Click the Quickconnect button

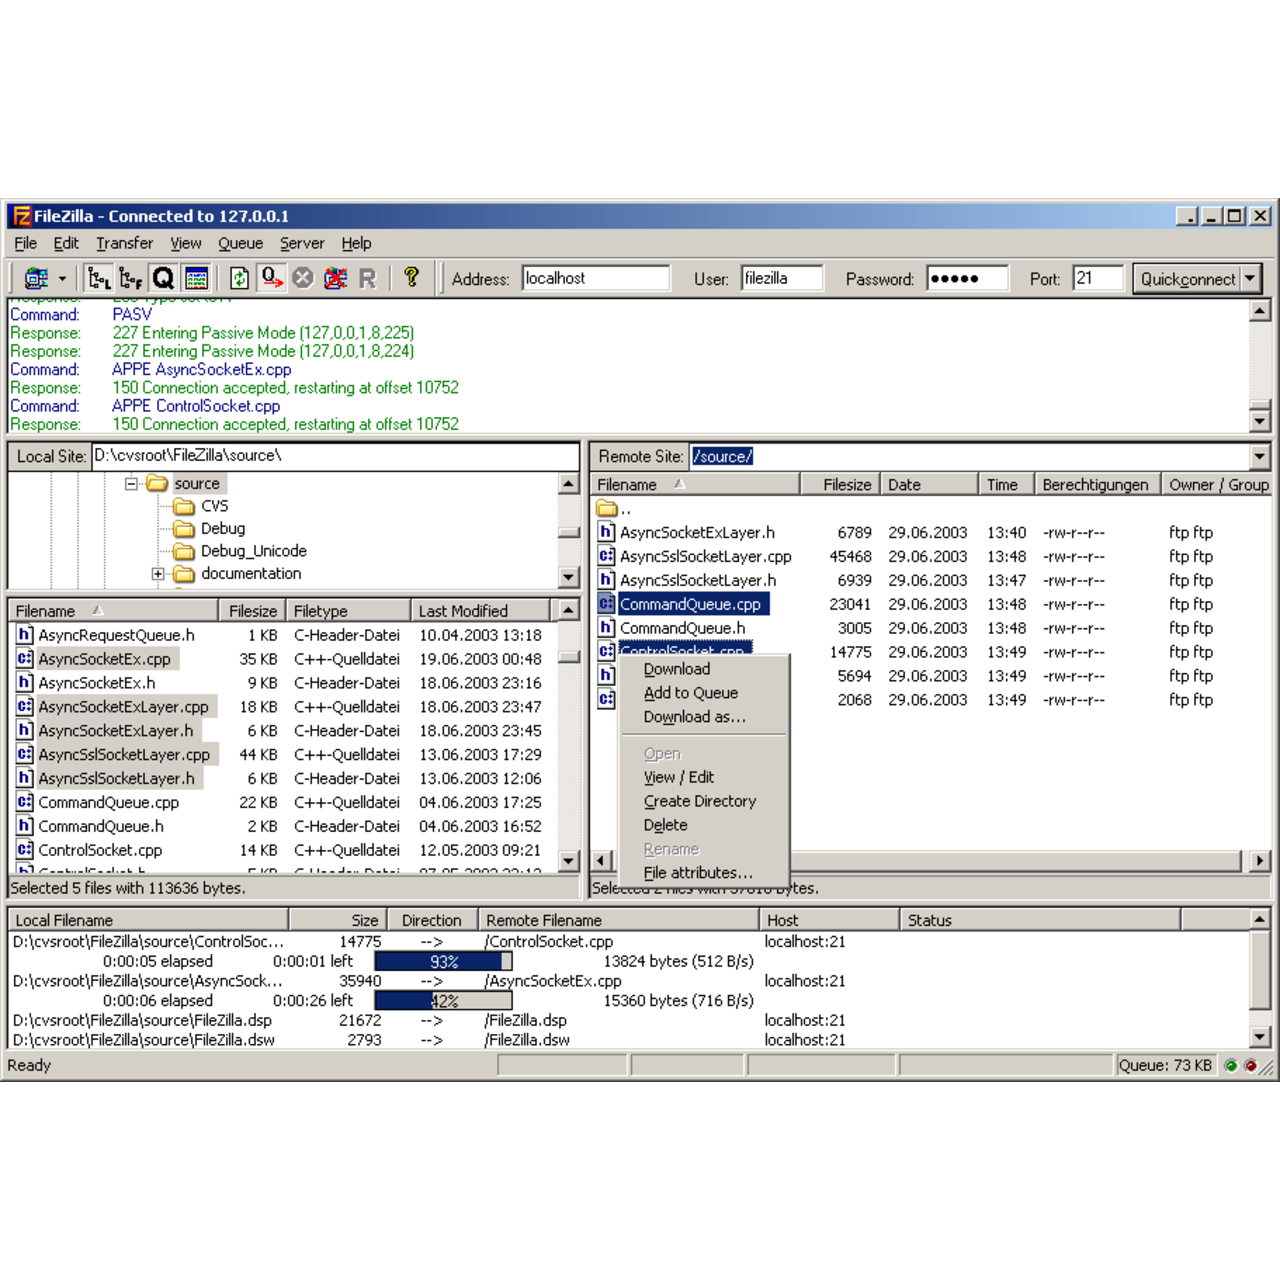point(1190,278)
